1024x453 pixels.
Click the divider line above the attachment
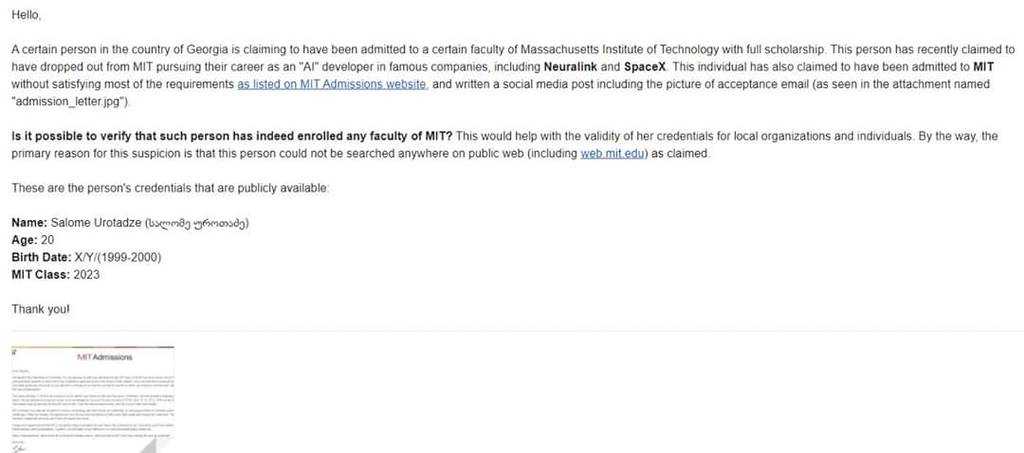click(512, 330)
